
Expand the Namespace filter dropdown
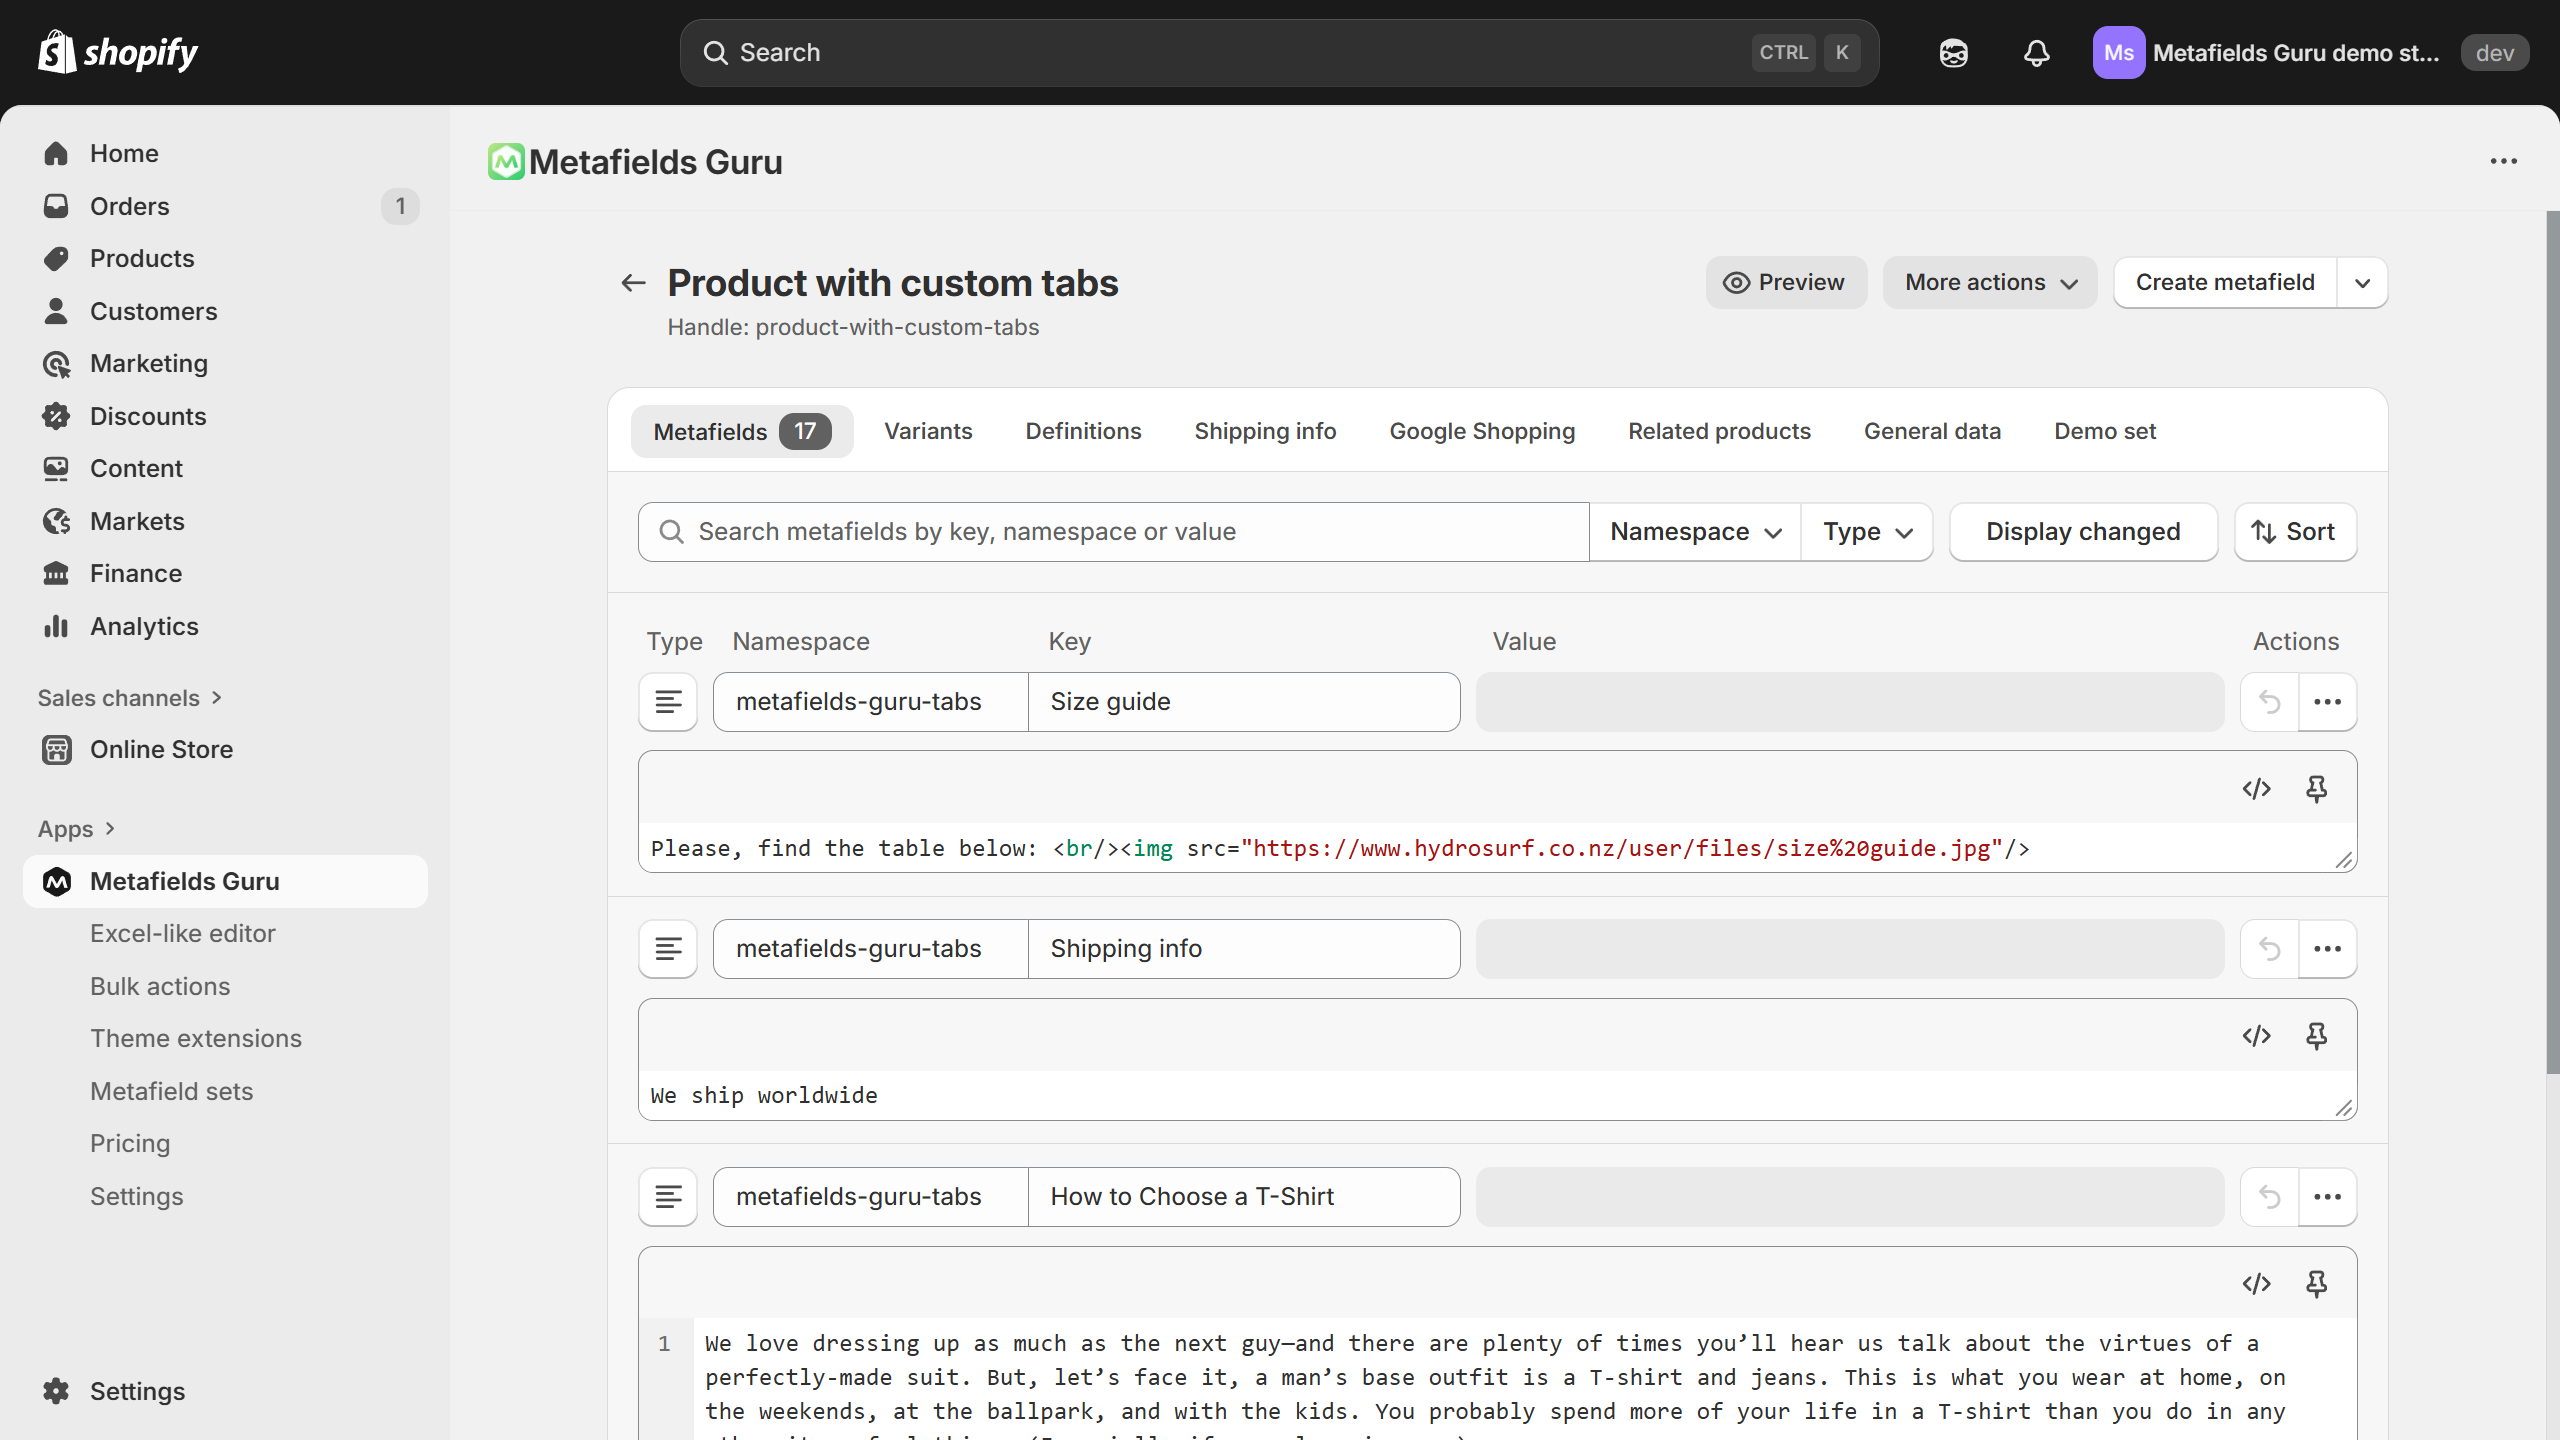(1695, 532)
